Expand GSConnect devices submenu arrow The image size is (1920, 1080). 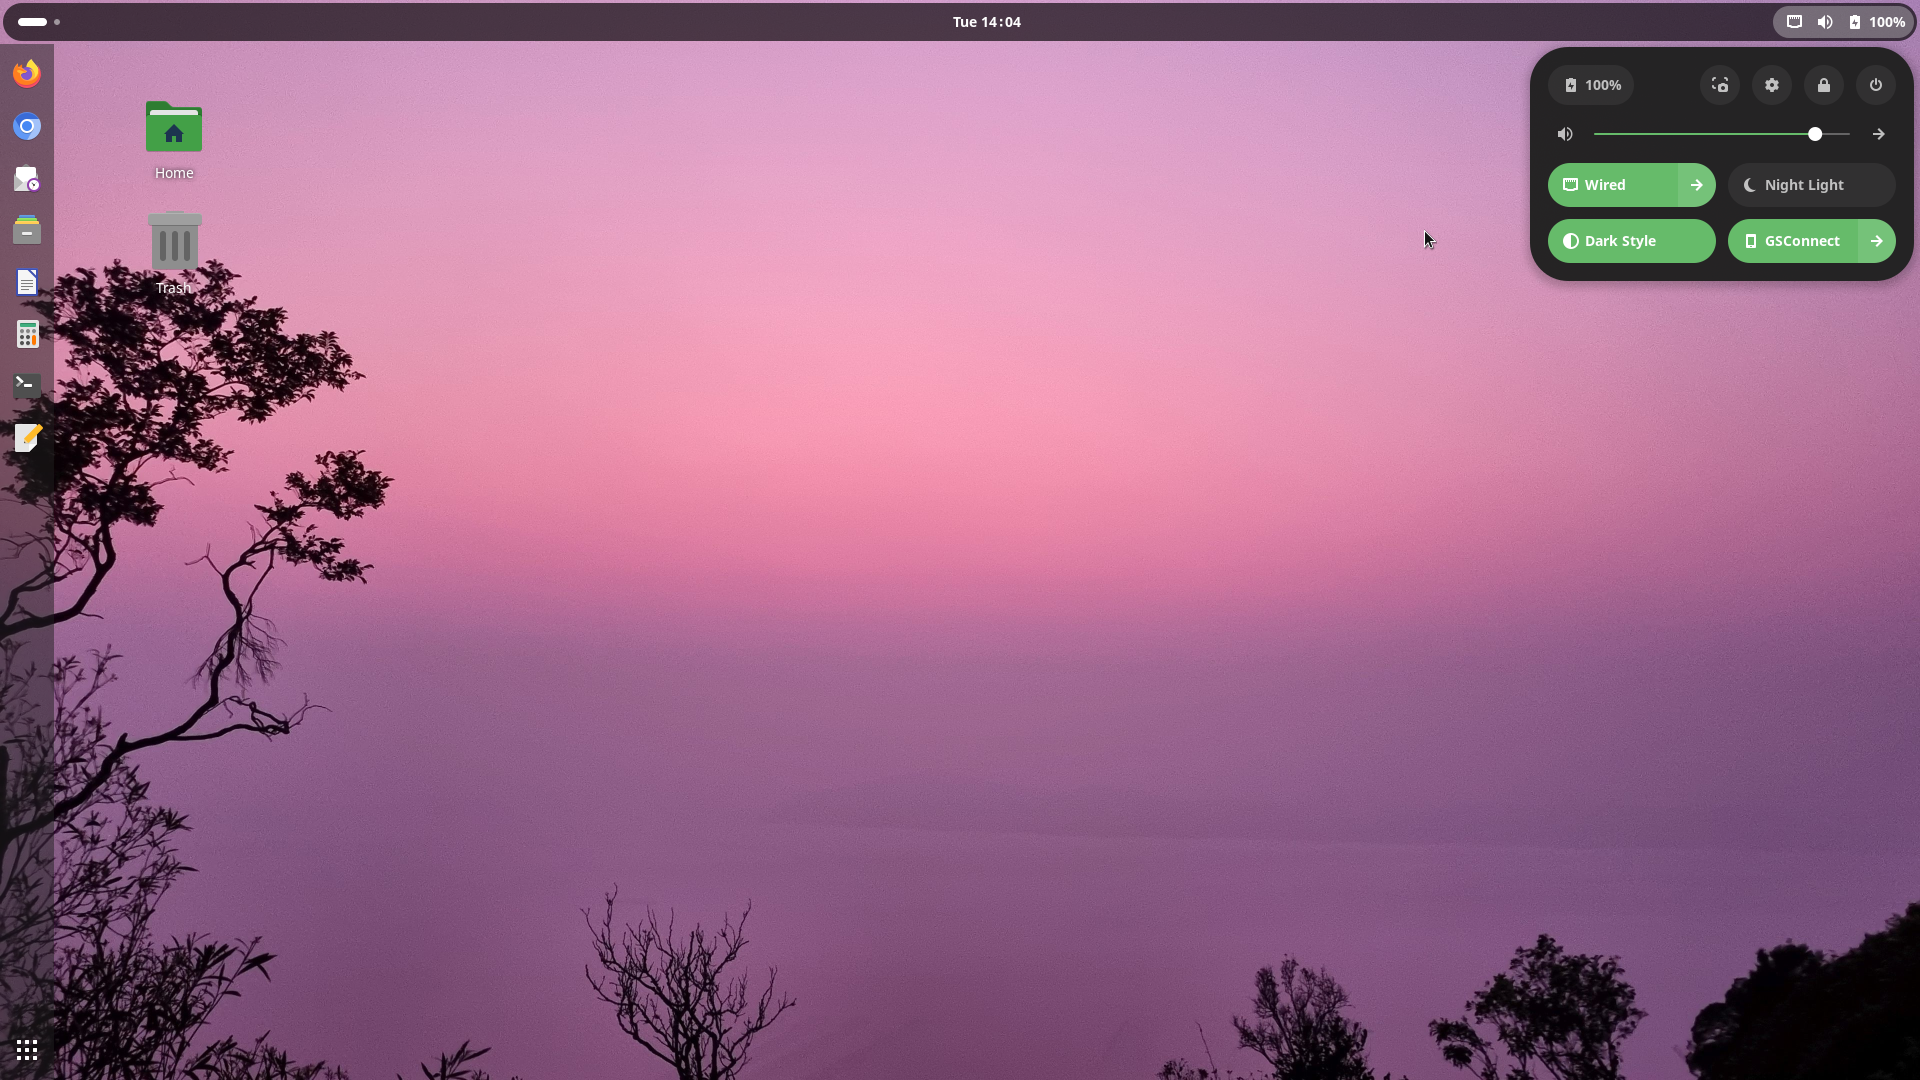[1877, 241]
